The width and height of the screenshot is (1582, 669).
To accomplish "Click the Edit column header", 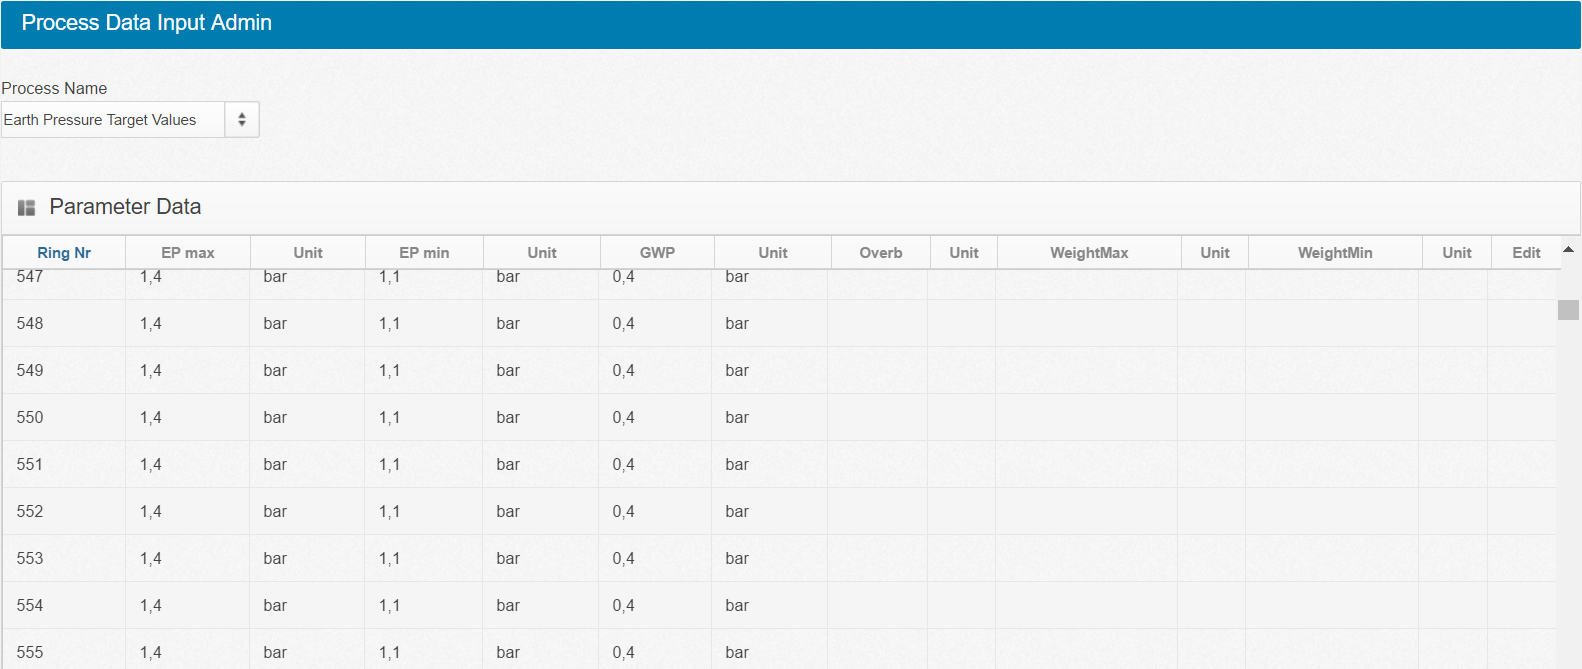I will (x=1525, y=253).
